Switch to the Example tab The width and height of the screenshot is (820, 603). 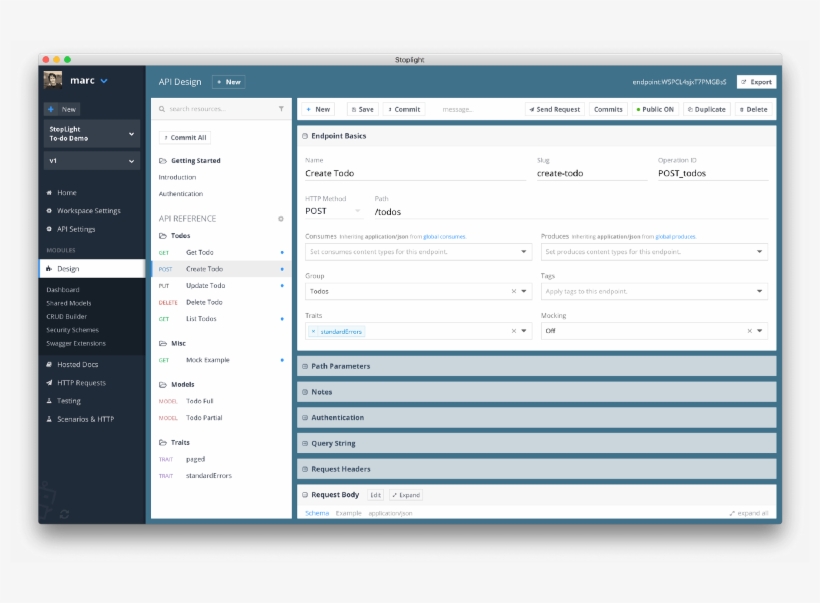348,513
